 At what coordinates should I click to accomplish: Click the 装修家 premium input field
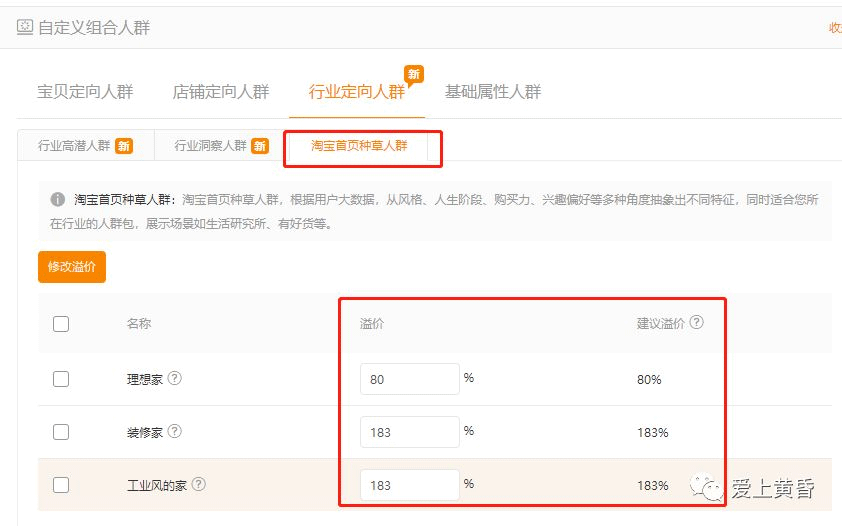[x=409, y=433]
